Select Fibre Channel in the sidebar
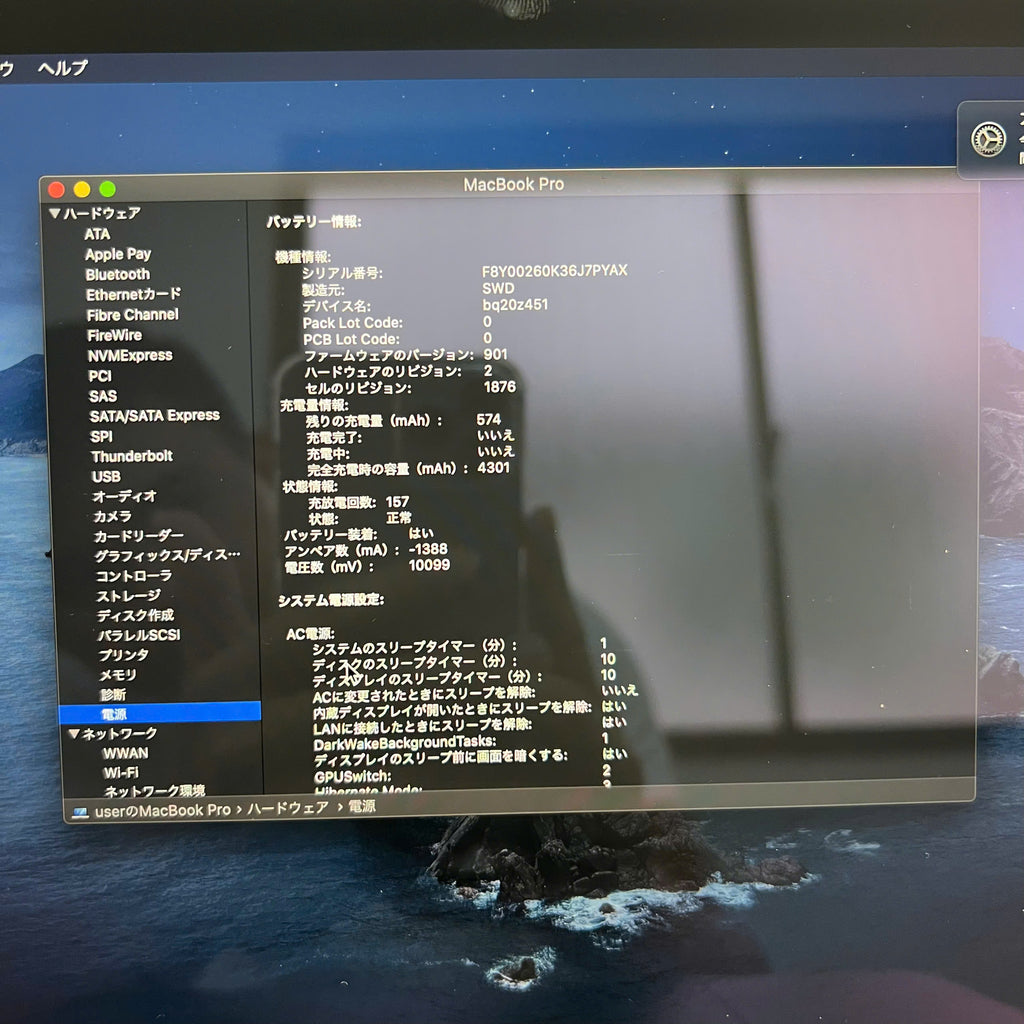Screen dimensions: 1024x1024 [x=133, y=315]
